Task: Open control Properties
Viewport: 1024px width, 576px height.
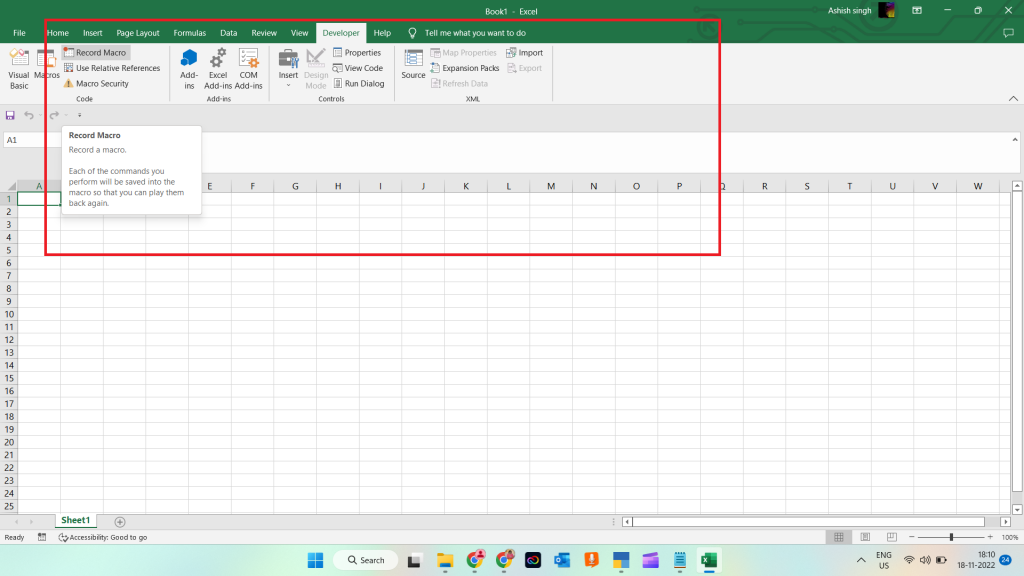Action: click(357, 52)
